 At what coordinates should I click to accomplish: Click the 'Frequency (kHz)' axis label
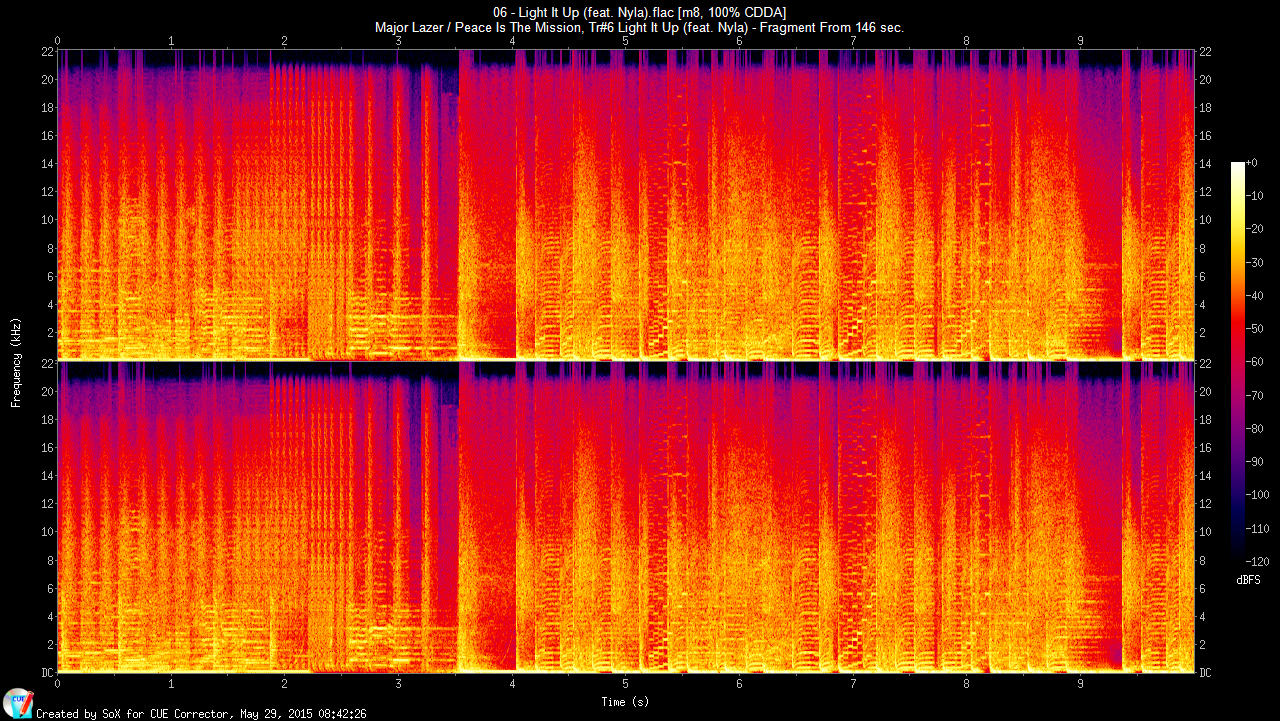pyautogui.click(x=16, y=360)
